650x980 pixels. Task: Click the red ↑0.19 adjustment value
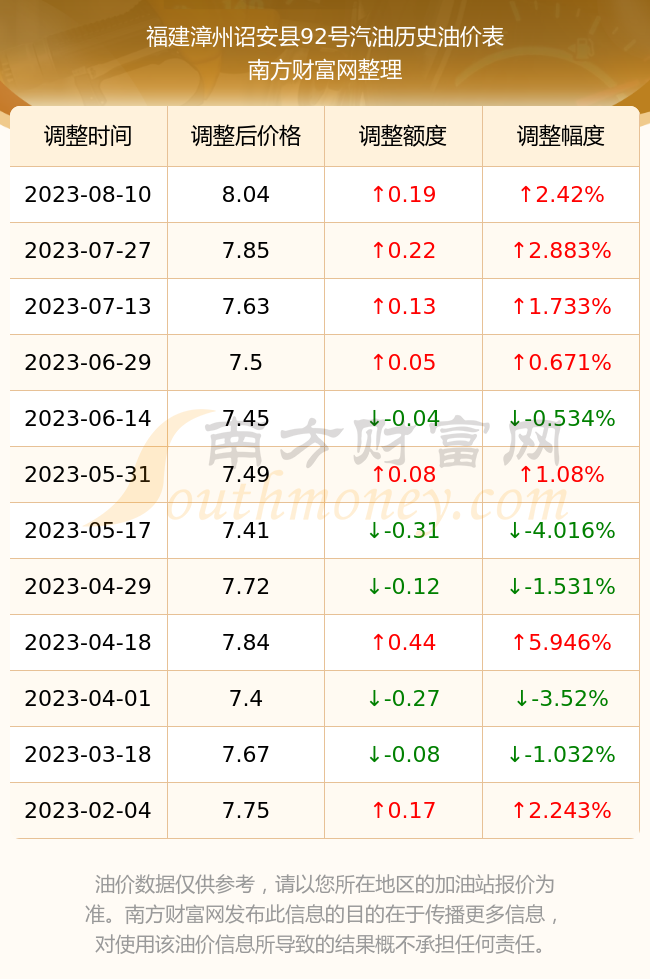click(403, 194)
